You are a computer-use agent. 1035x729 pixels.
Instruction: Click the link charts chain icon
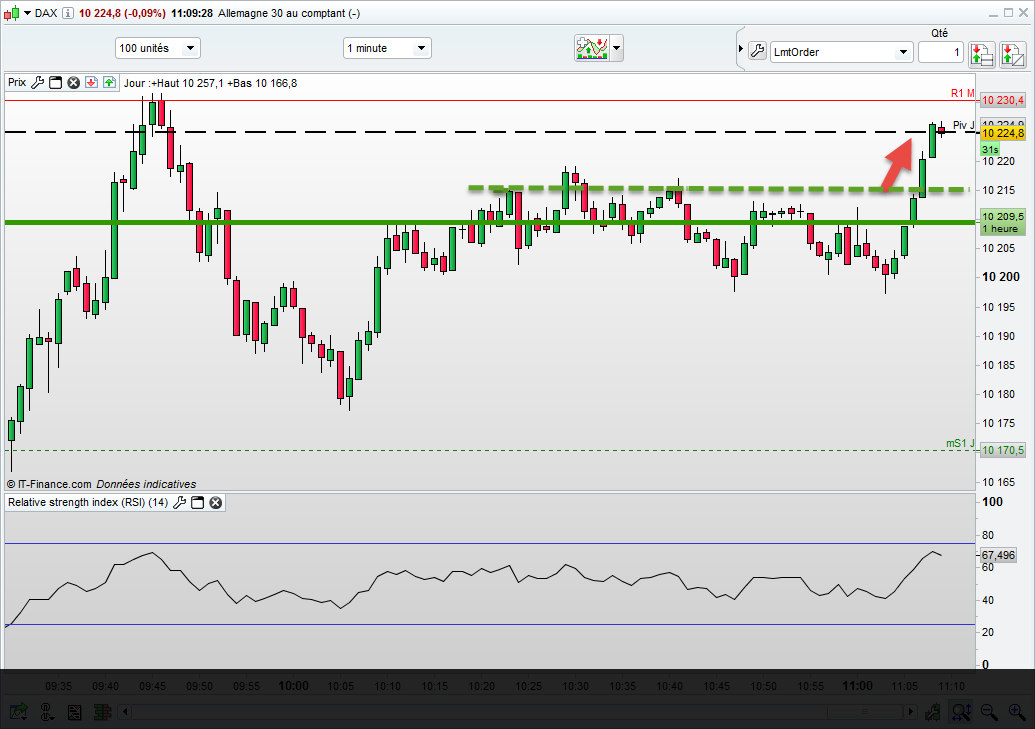point(46,712)
